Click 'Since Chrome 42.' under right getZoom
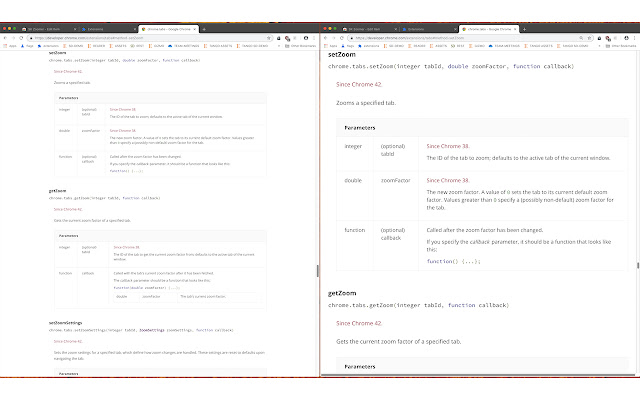 [359, 323]
